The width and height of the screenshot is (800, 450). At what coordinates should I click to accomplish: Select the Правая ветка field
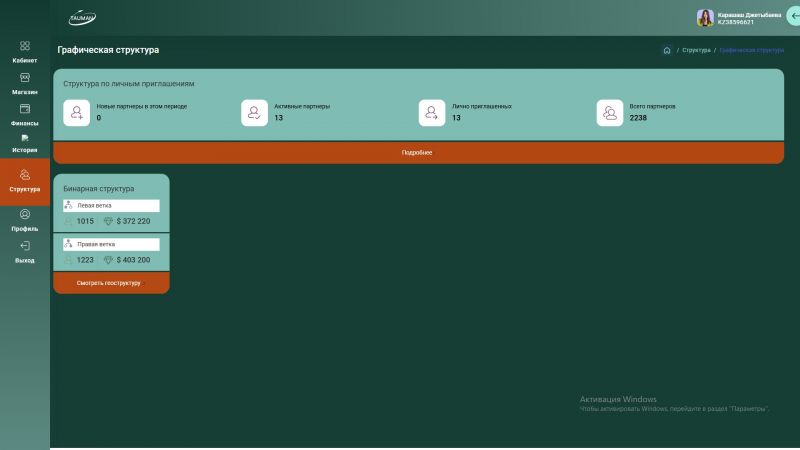click(111, 244)
